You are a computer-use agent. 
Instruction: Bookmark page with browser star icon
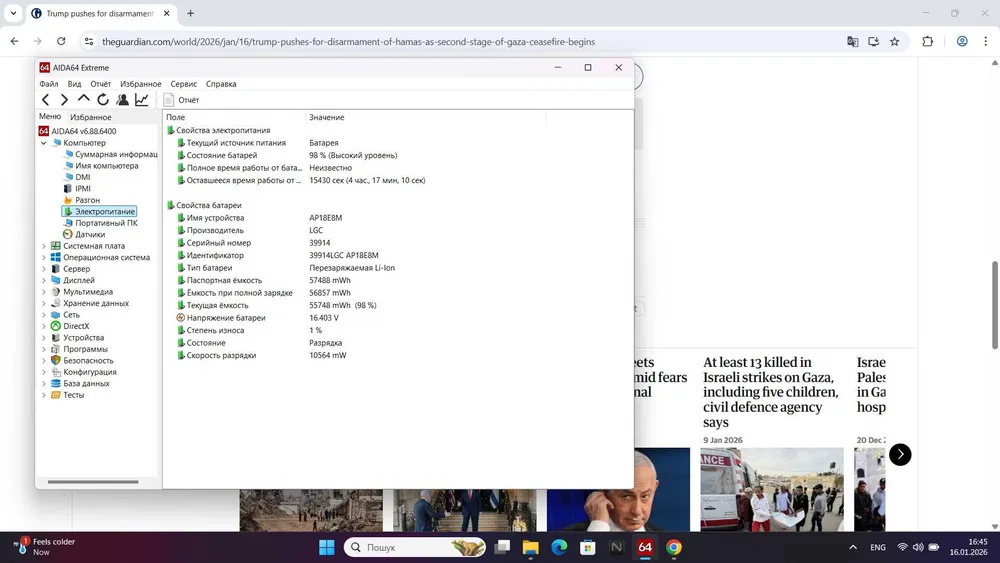894,41
